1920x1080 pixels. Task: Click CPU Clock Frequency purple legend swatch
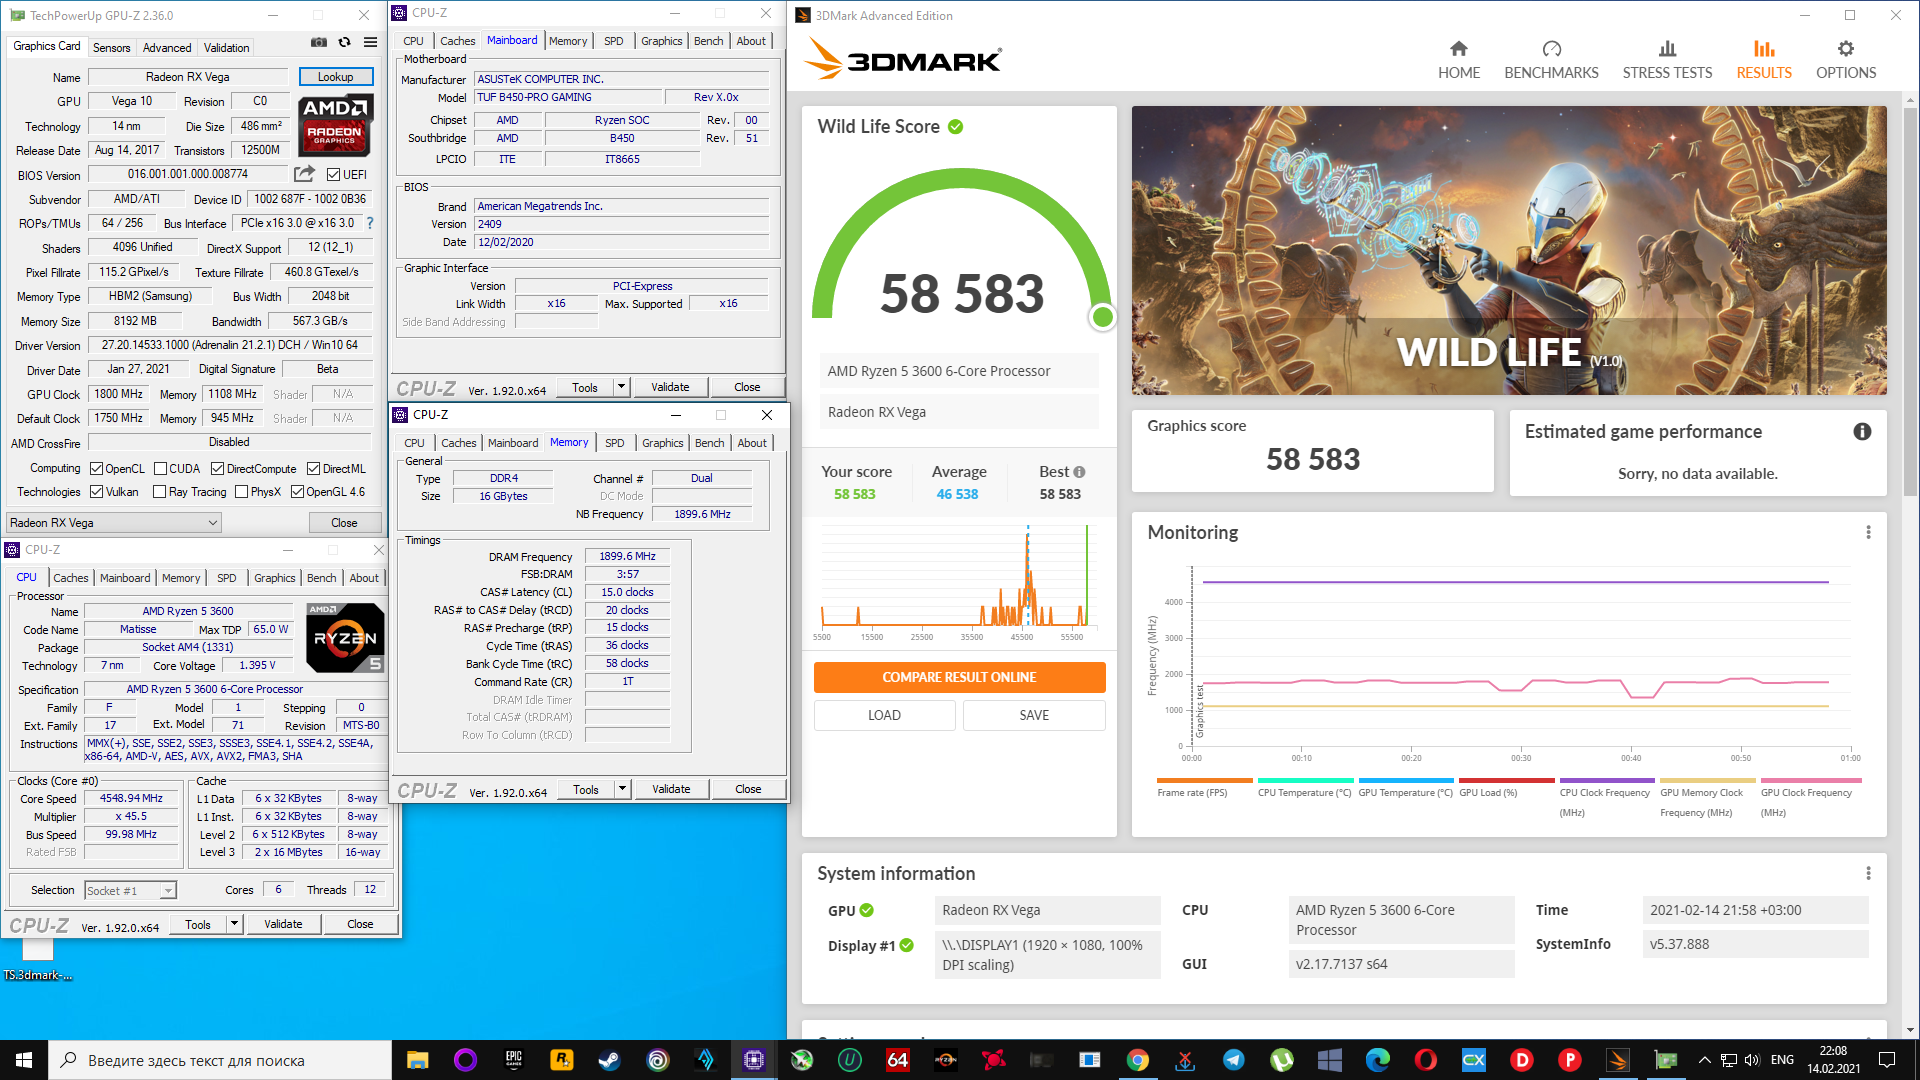pyautogui.click(x=1607, y=780)
